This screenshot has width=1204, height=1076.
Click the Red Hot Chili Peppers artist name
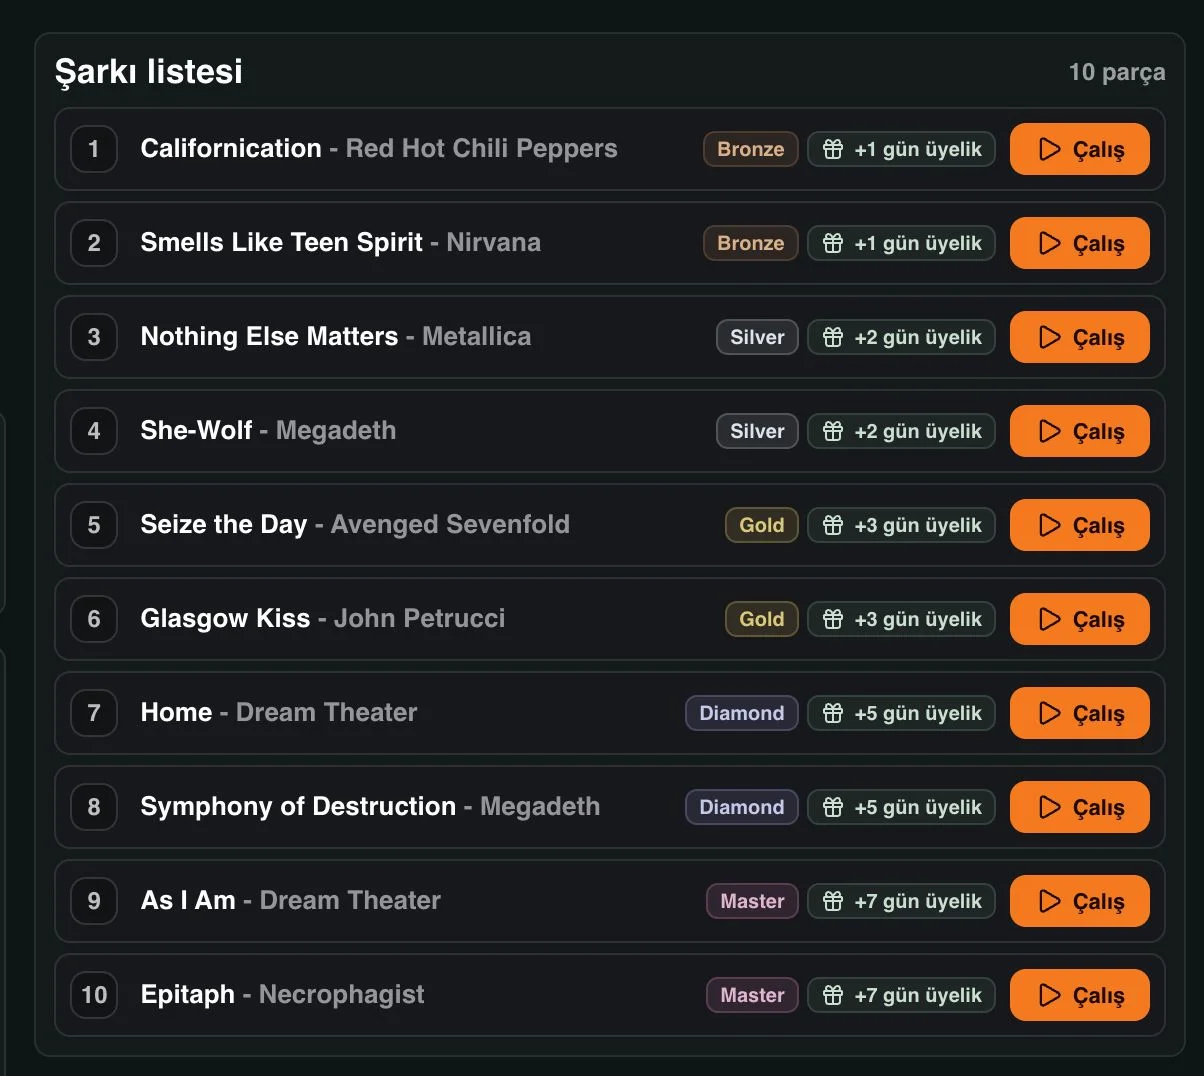[x=481, y=149]
